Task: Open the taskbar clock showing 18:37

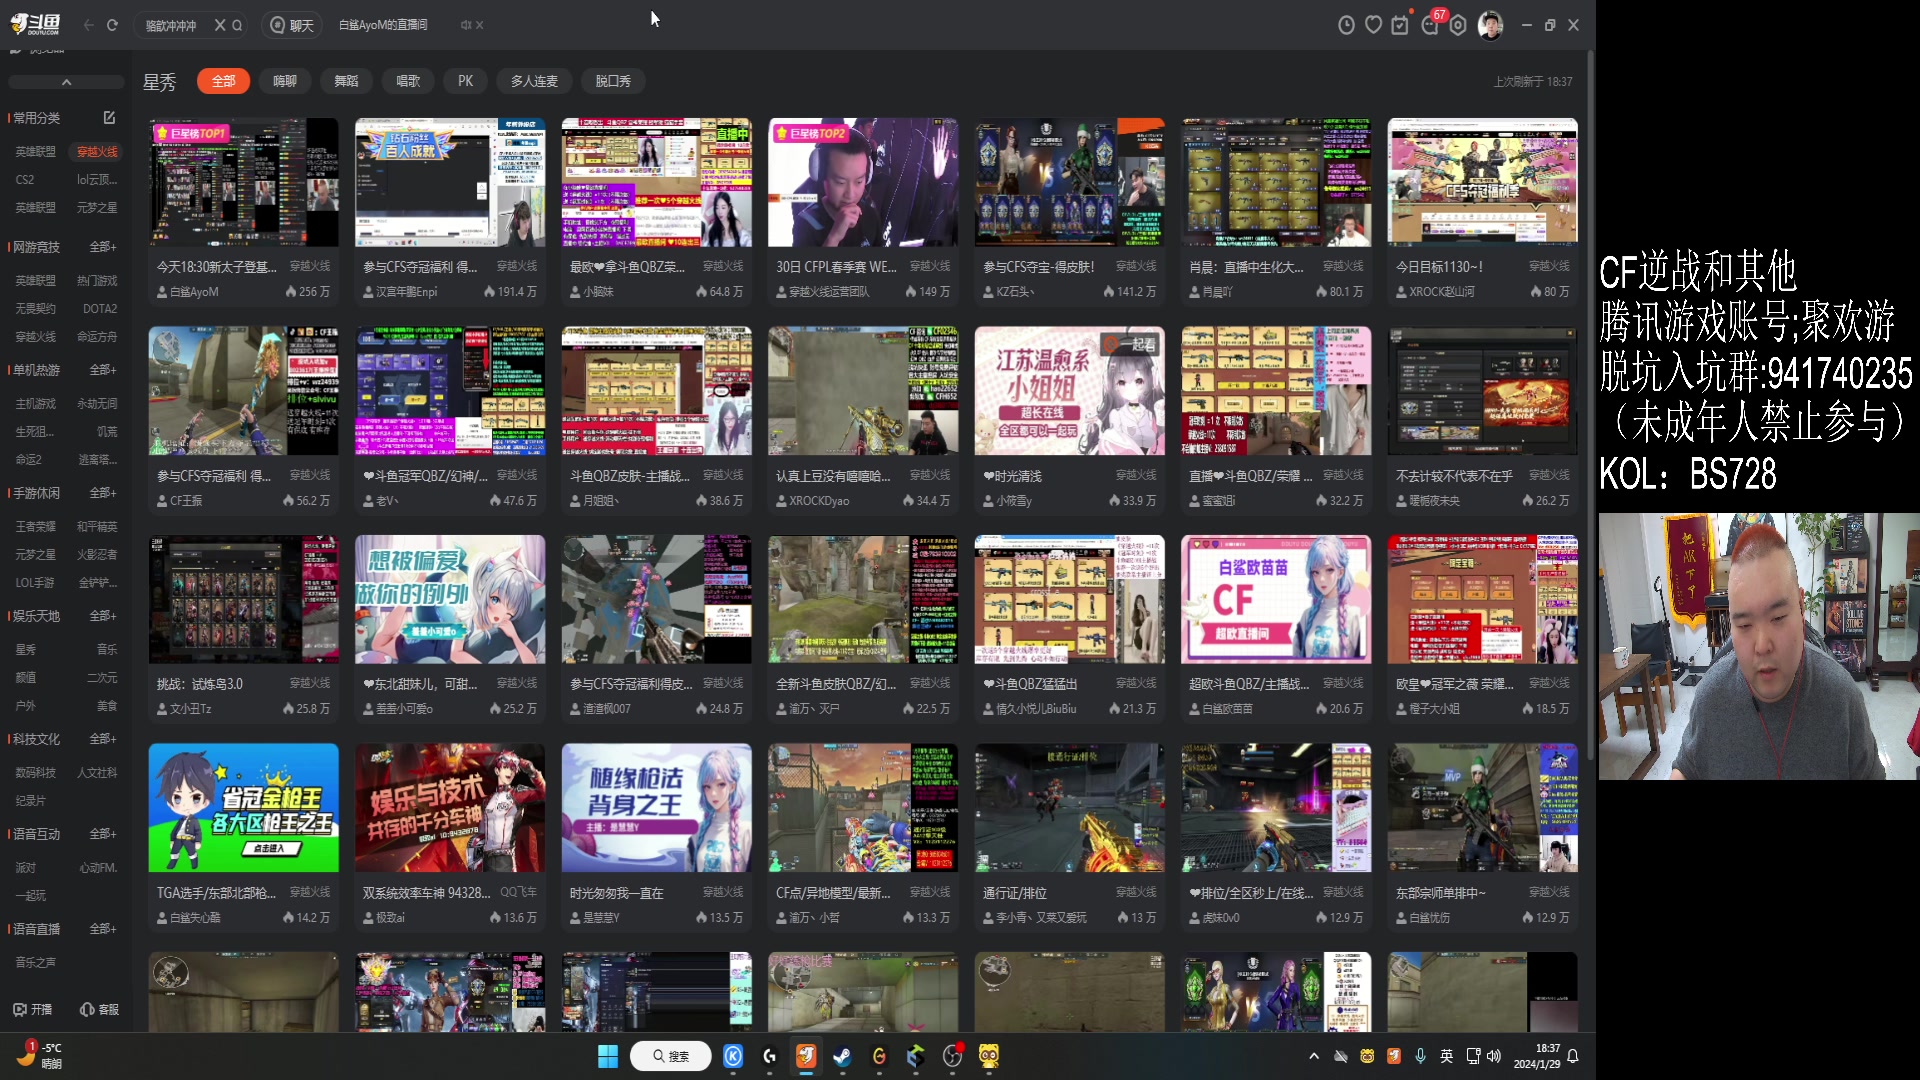Action: 1537,1056
